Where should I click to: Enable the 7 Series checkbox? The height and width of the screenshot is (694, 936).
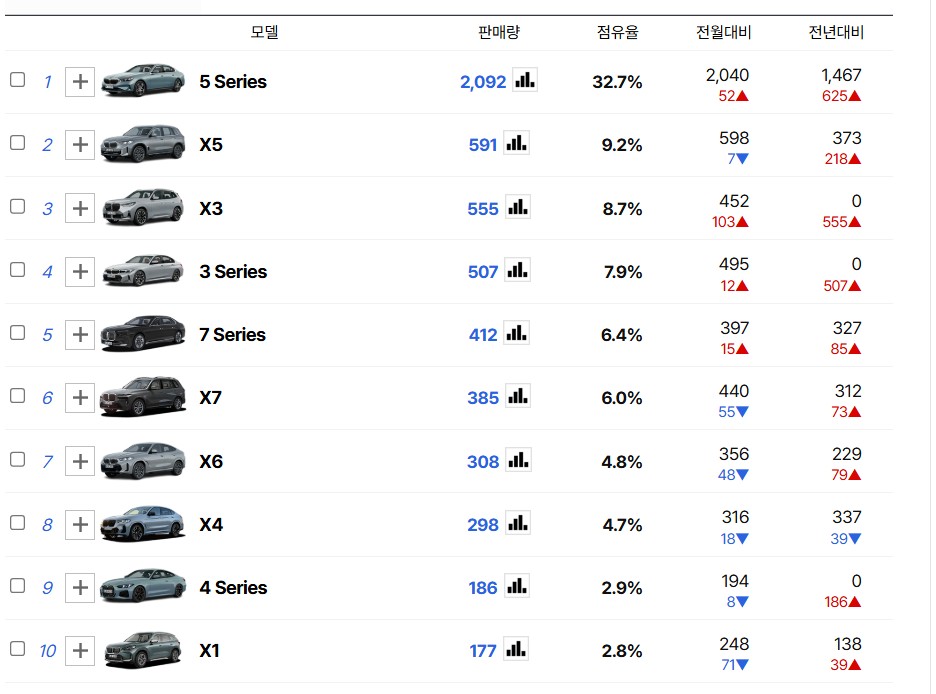tap(17, 332)
